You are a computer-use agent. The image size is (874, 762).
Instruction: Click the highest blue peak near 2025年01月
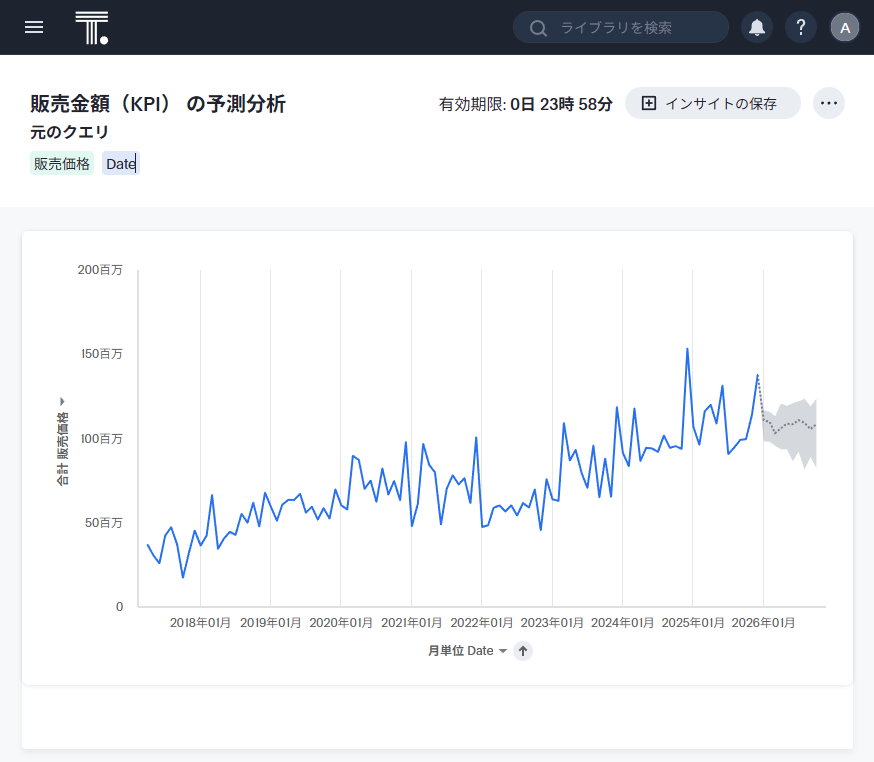pos(687,350)
